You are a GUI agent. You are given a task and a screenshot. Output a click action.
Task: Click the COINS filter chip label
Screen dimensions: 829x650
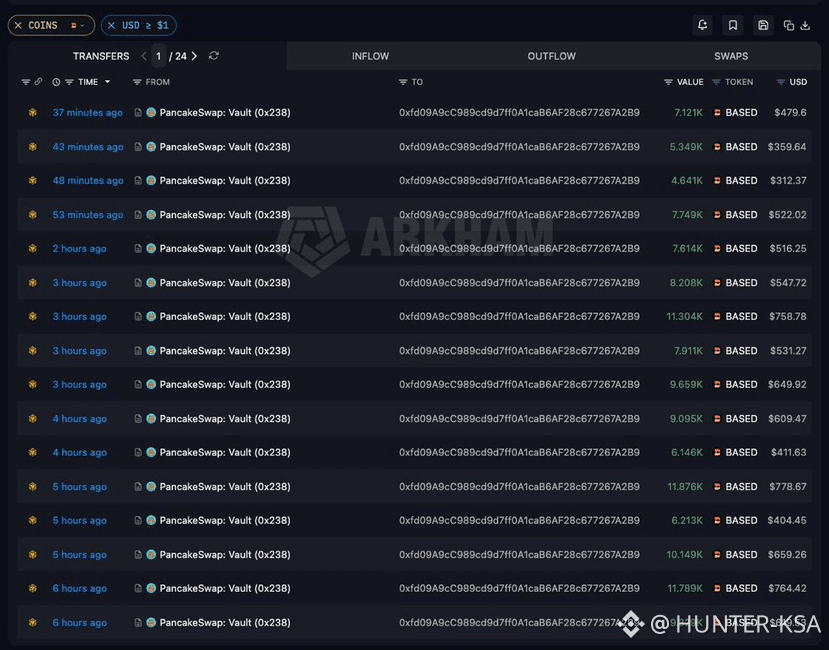43,25
